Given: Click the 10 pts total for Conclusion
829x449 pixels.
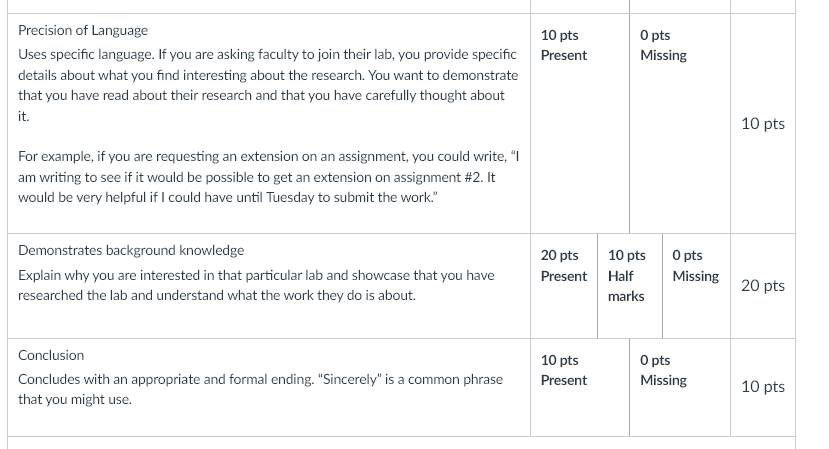Looking at the screenshot, I should [x=762, y=387].
